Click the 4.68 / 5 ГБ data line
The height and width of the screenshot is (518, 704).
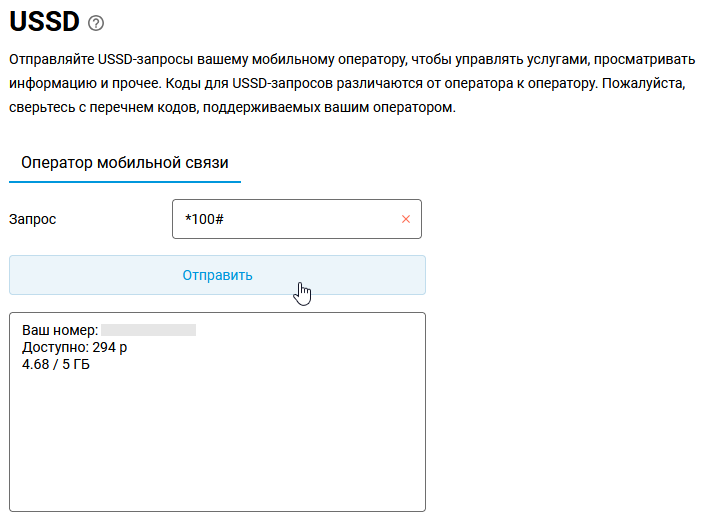pyautogui.click(x=56, y=364)
